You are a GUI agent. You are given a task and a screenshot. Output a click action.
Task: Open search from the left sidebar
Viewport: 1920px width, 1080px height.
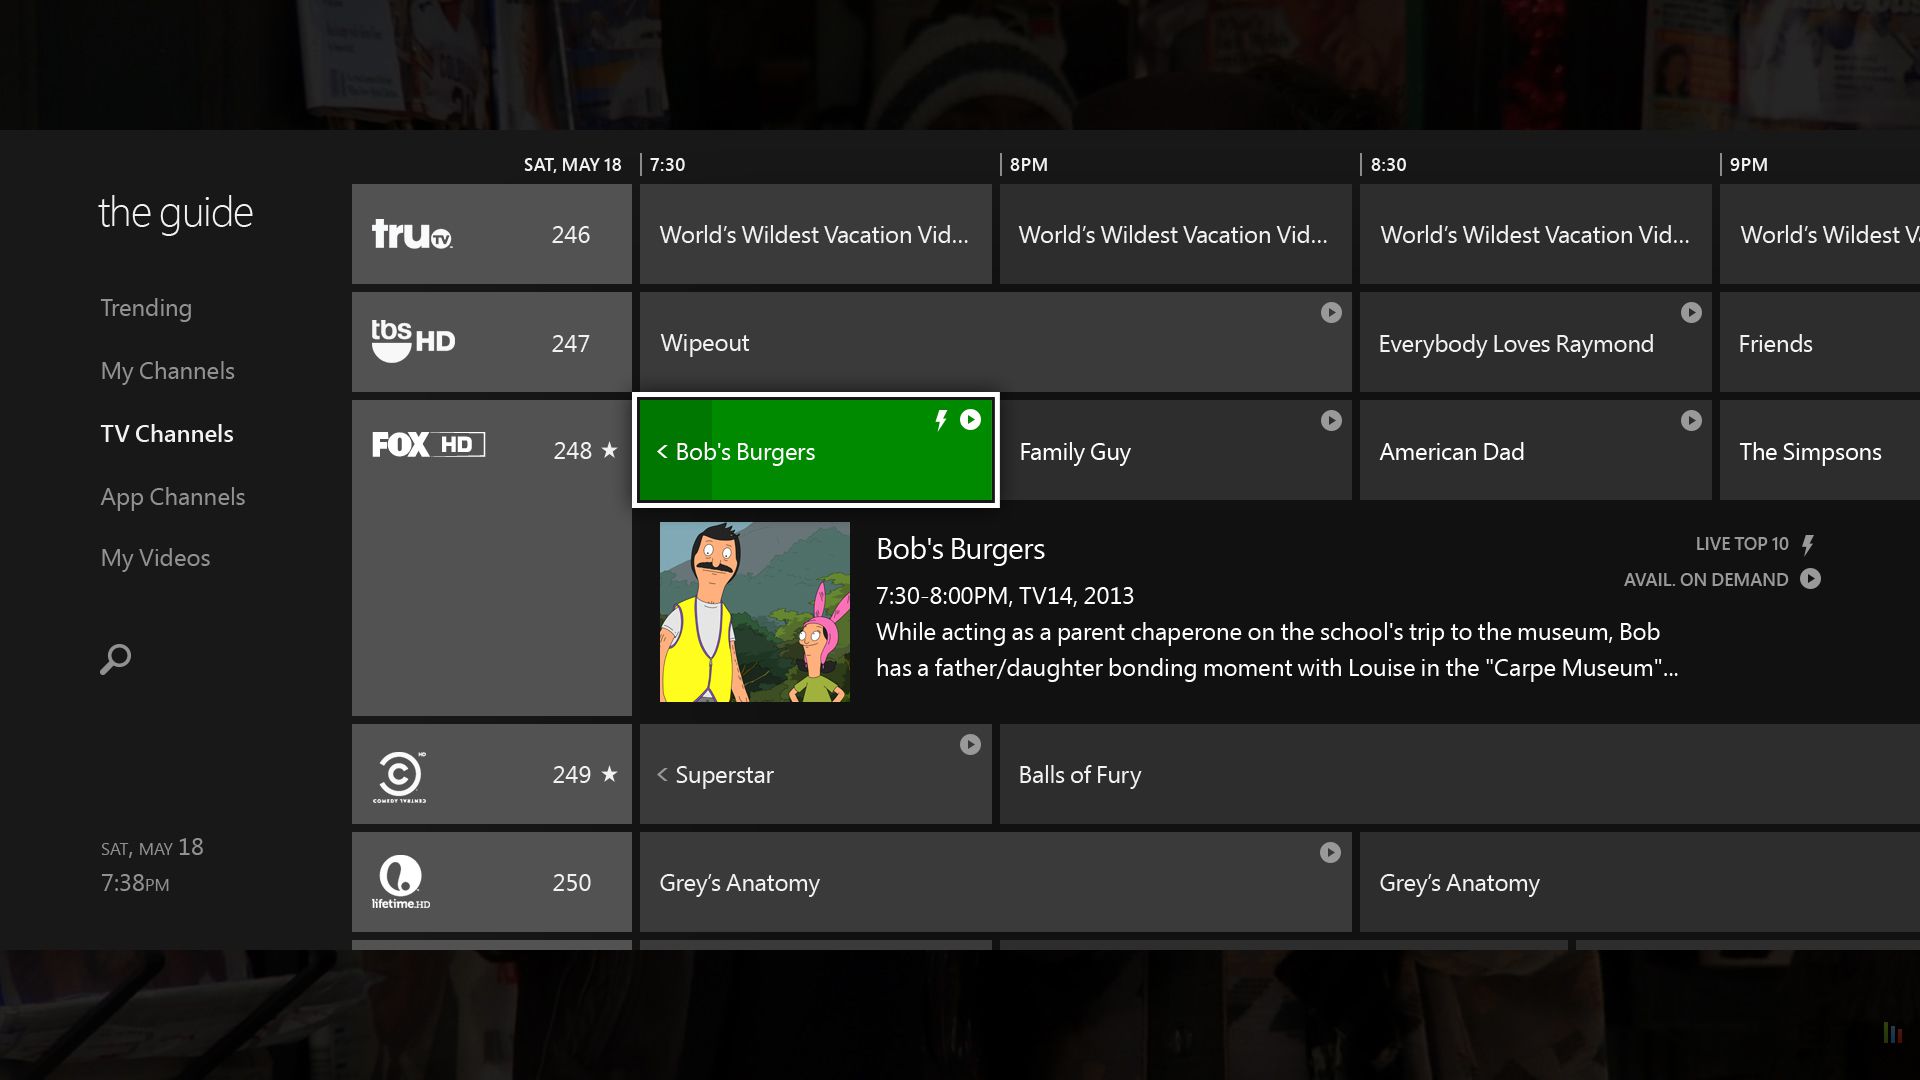coord(115,659)
